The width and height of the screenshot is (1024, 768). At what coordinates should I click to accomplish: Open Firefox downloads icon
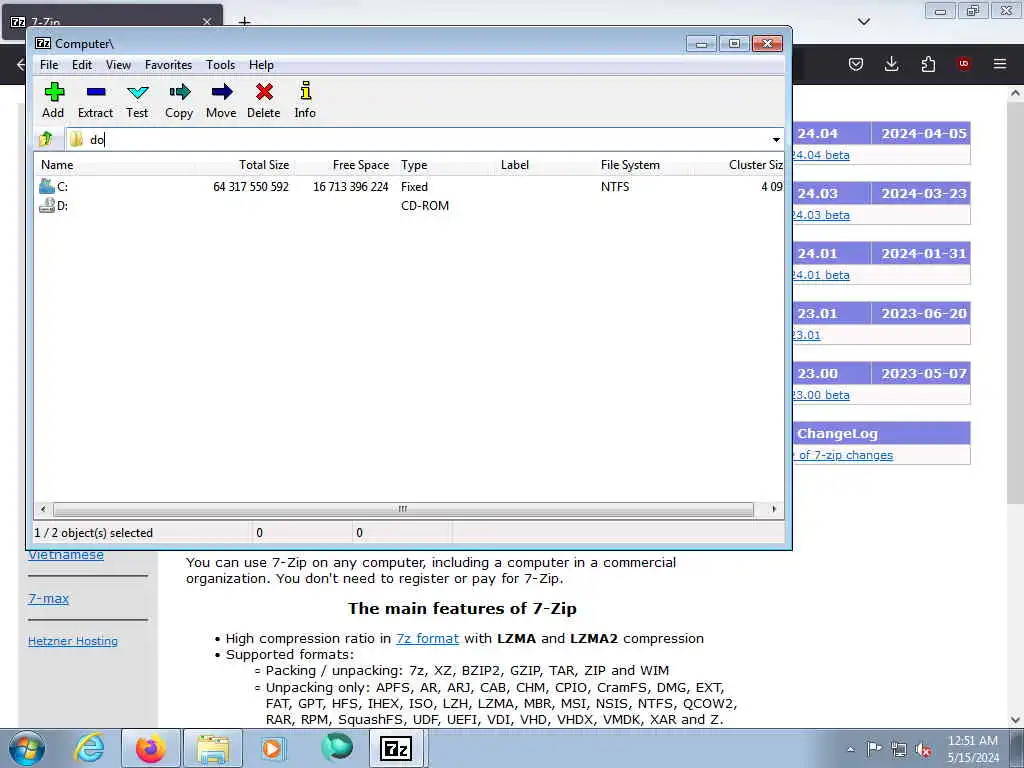[891, 64]
